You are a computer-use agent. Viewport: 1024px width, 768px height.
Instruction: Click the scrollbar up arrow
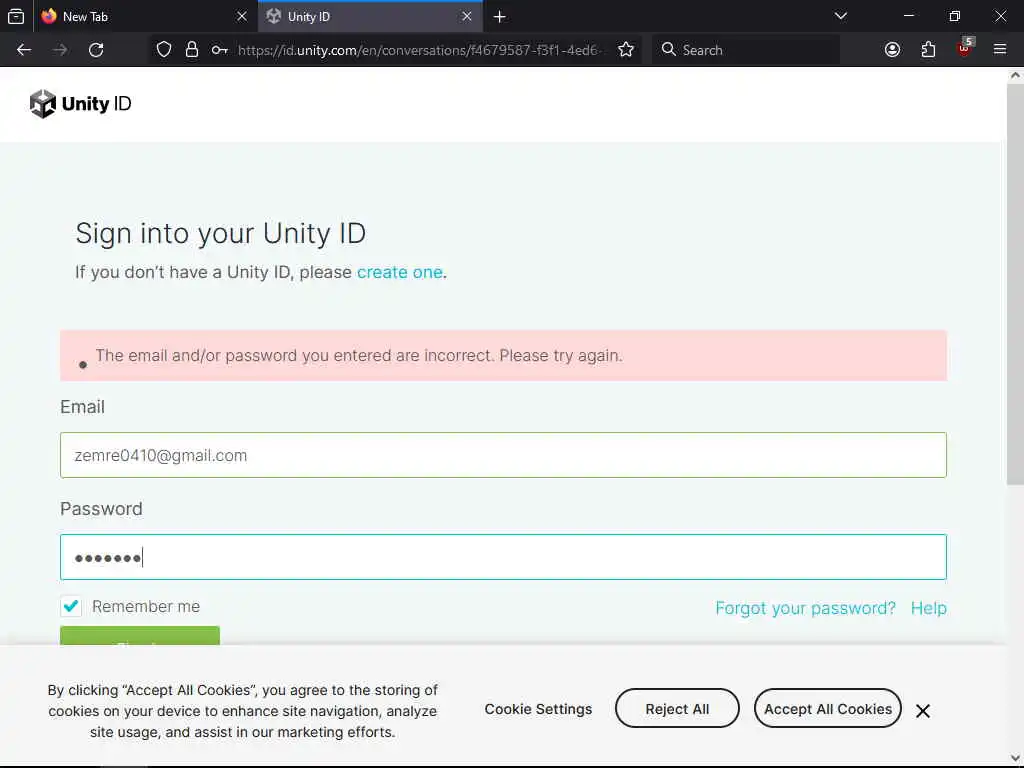pos(1015,75)
